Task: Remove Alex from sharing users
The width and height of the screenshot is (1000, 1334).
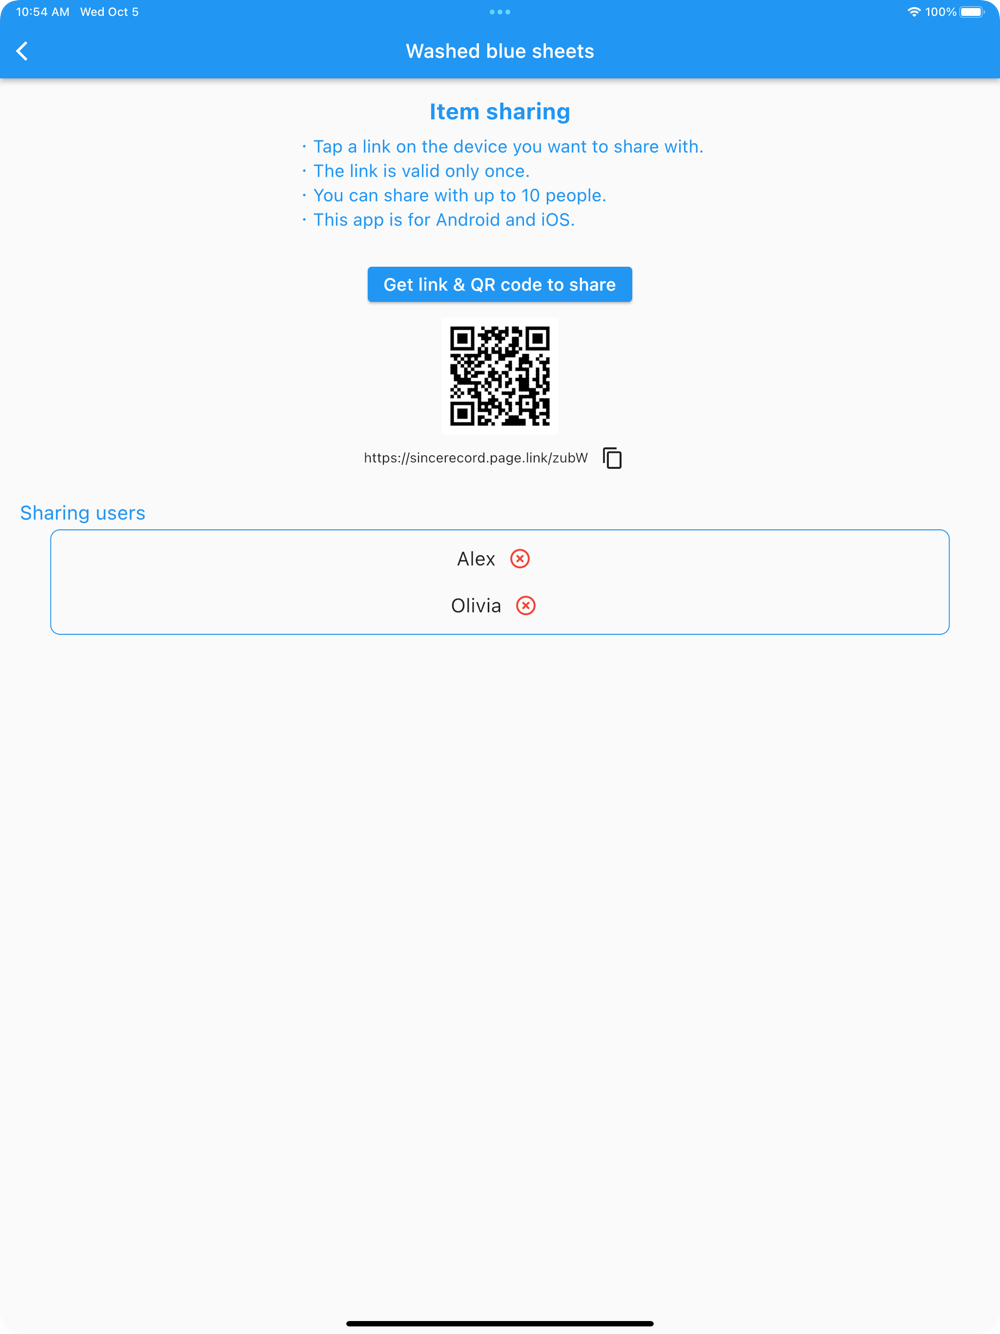Action: pyautogui.click(x=520, y=559)
